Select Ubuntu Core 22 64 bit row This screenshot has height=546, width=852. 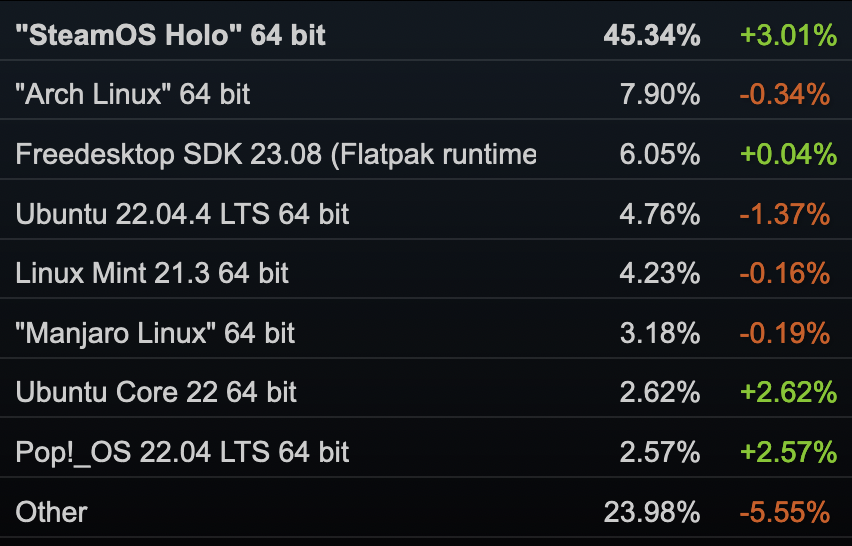pyautogui.click(x=426, y=392)
